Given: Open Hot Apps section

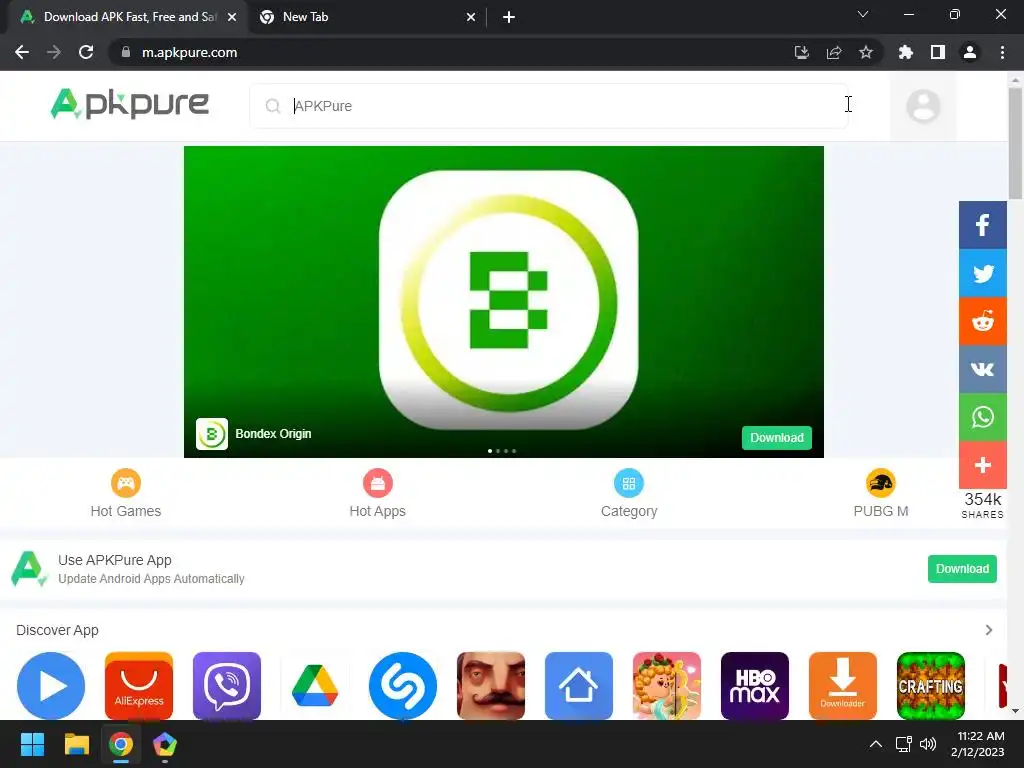Looking at the screenshot, I should [377, 494].
